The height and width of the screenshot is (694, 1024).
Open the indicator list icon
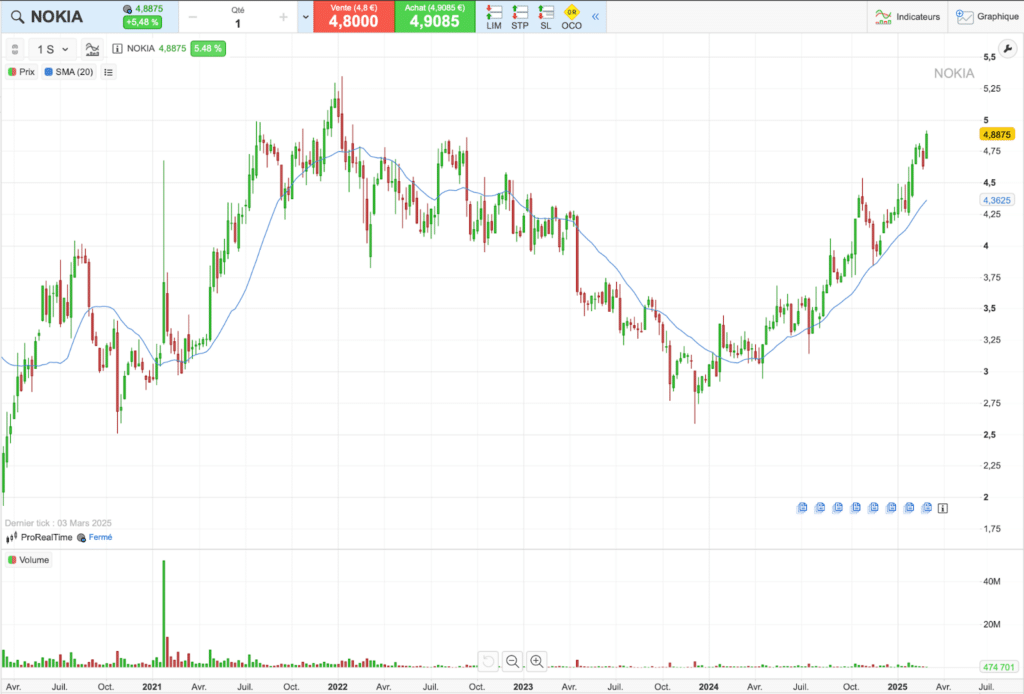pyautogui.click(x=108, y=72)
